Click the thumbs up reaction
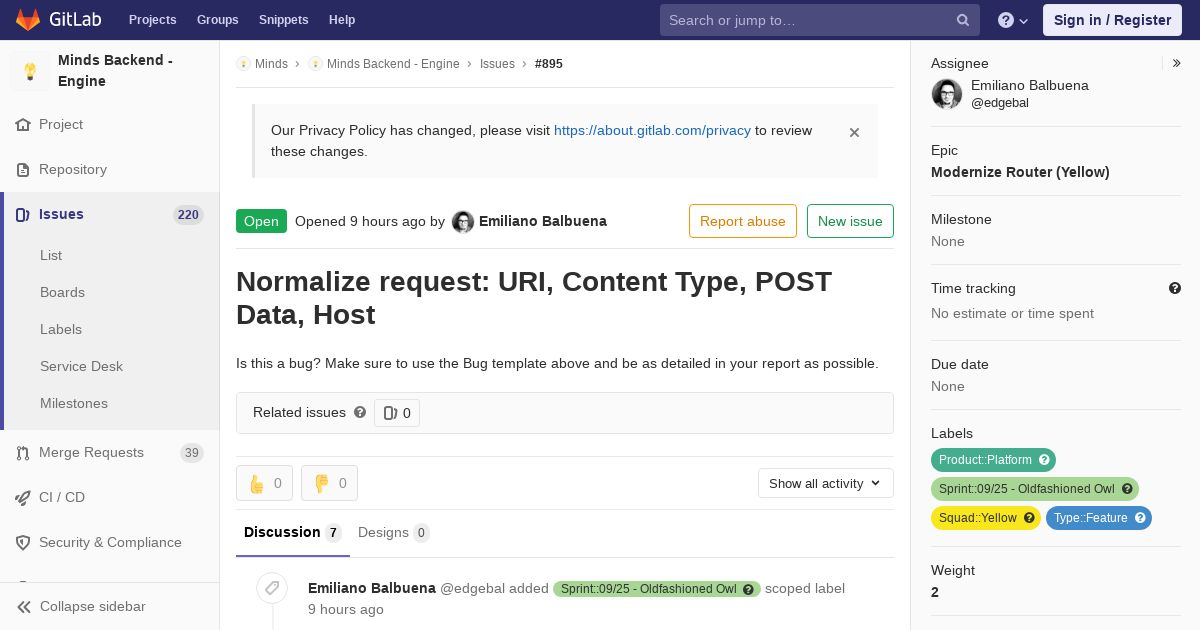Screen dimensions: 1200x630 [x=264, y=483]
